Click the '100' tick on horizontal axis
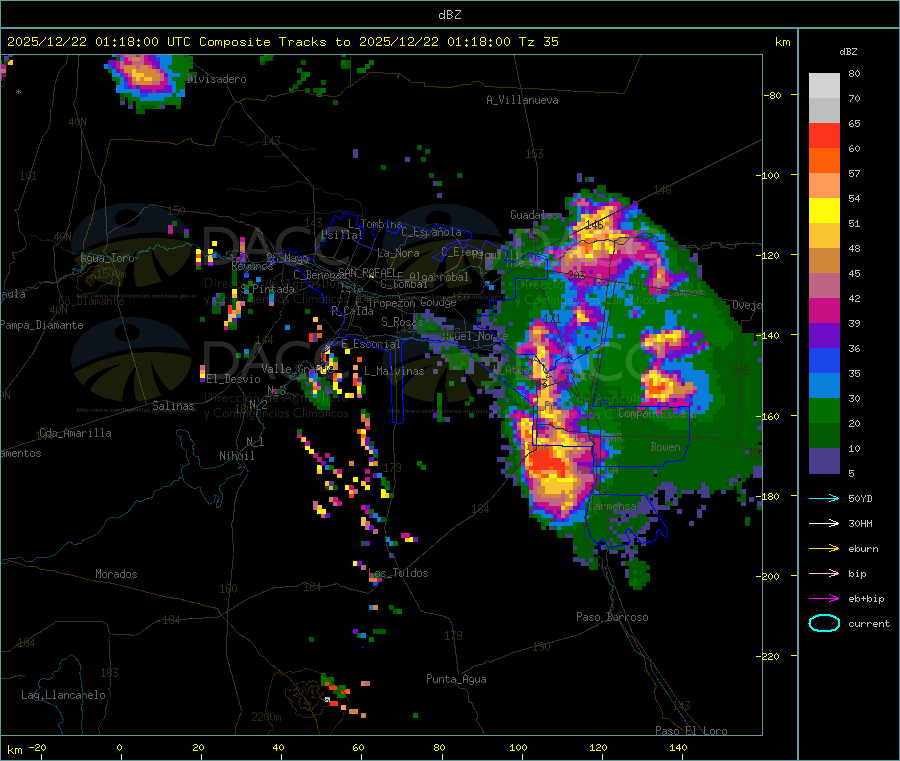 pos(518,747)
